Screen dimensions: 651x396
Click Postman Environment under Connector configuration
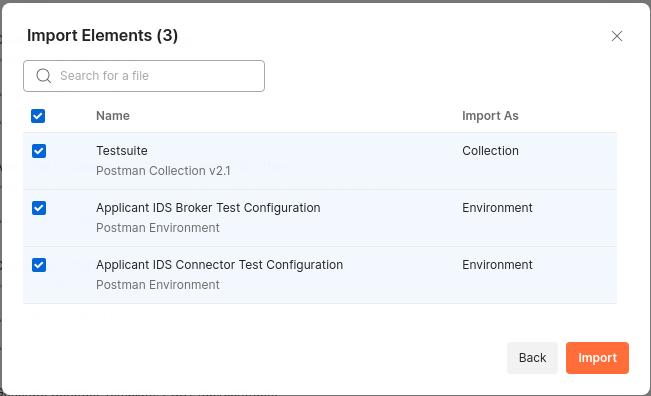tap(158, 284)
